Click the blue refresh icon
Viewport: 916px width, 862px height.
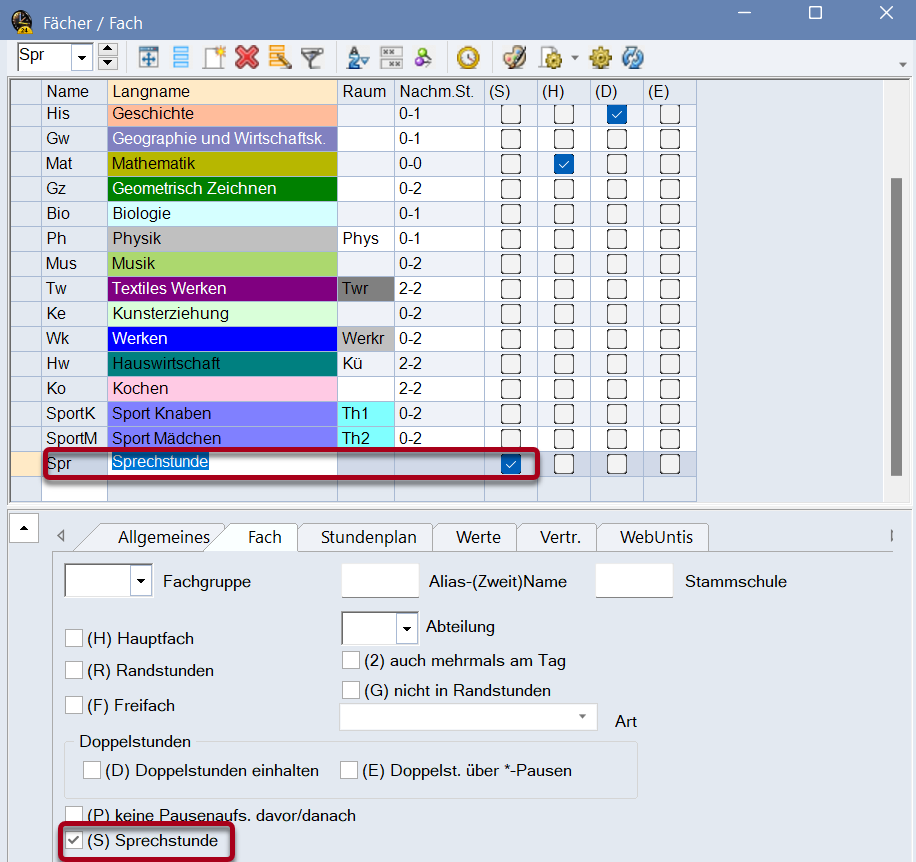632,57
